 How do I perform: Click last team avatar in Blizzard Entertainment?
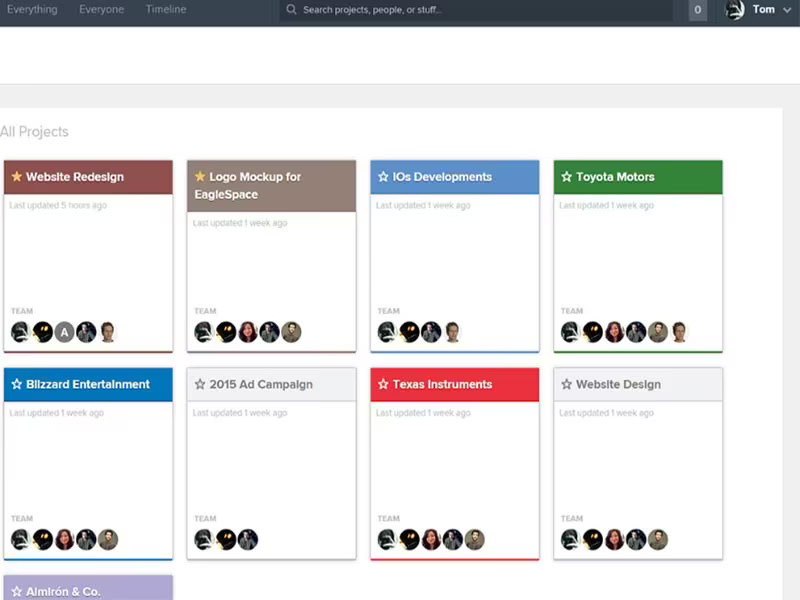(x=108, y=539)
